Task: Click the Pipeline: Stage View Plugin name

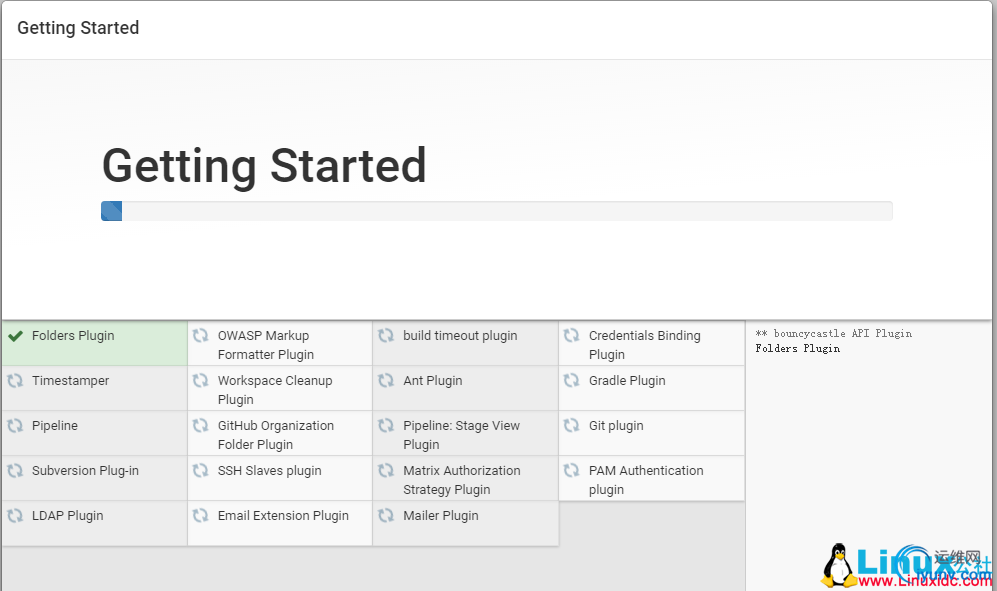Action: (x=462, y=435)
